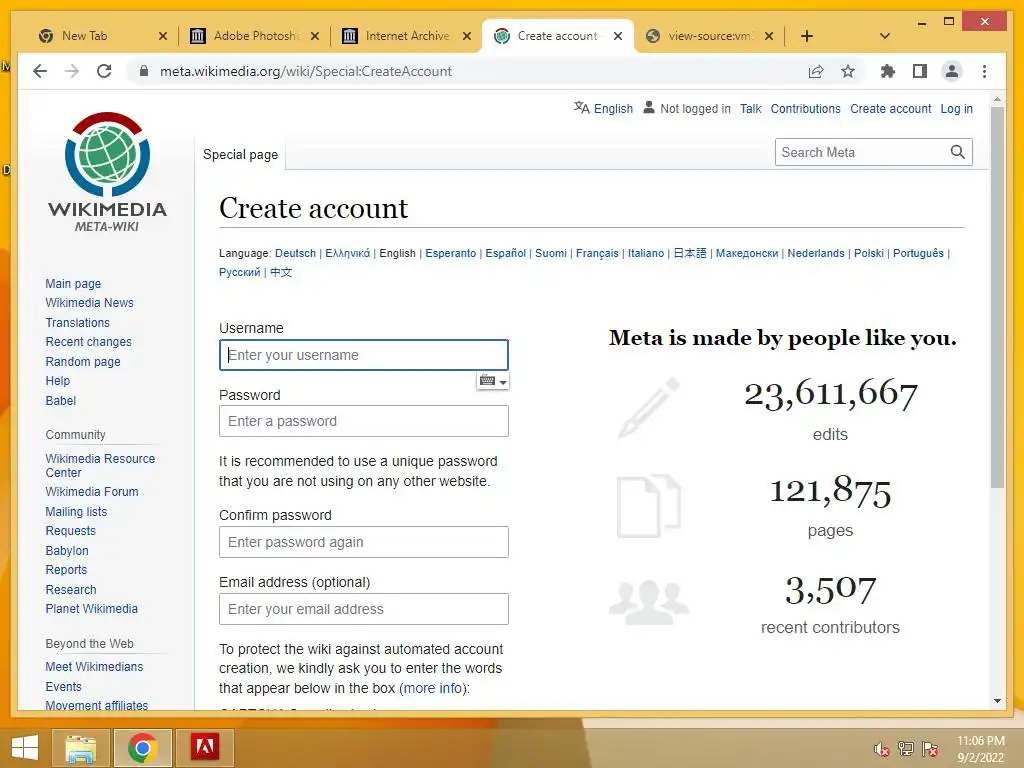Click the Confirm password field
1024x768 pixels.
pyautogui.click(x=364, y=542)
